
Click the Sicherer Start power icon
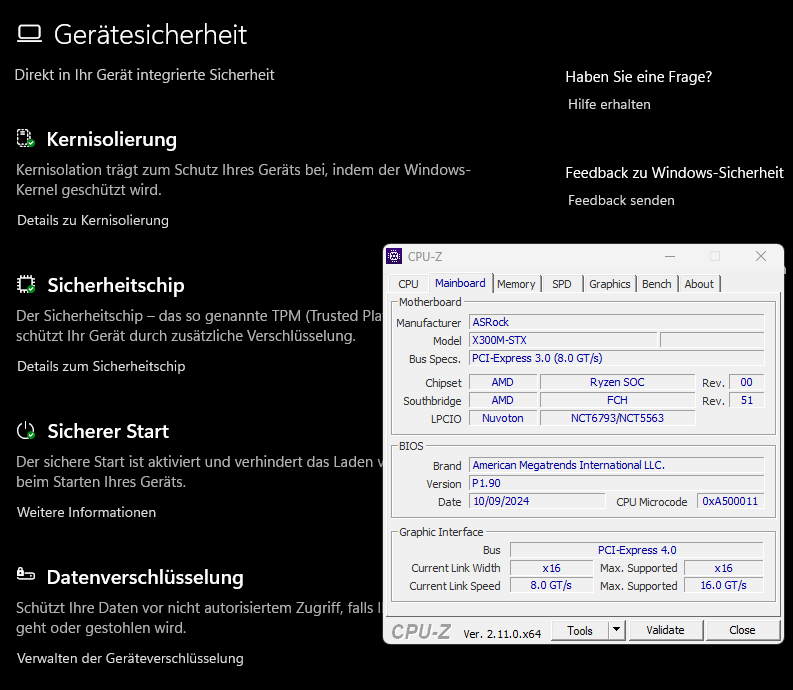coord(26,430)
